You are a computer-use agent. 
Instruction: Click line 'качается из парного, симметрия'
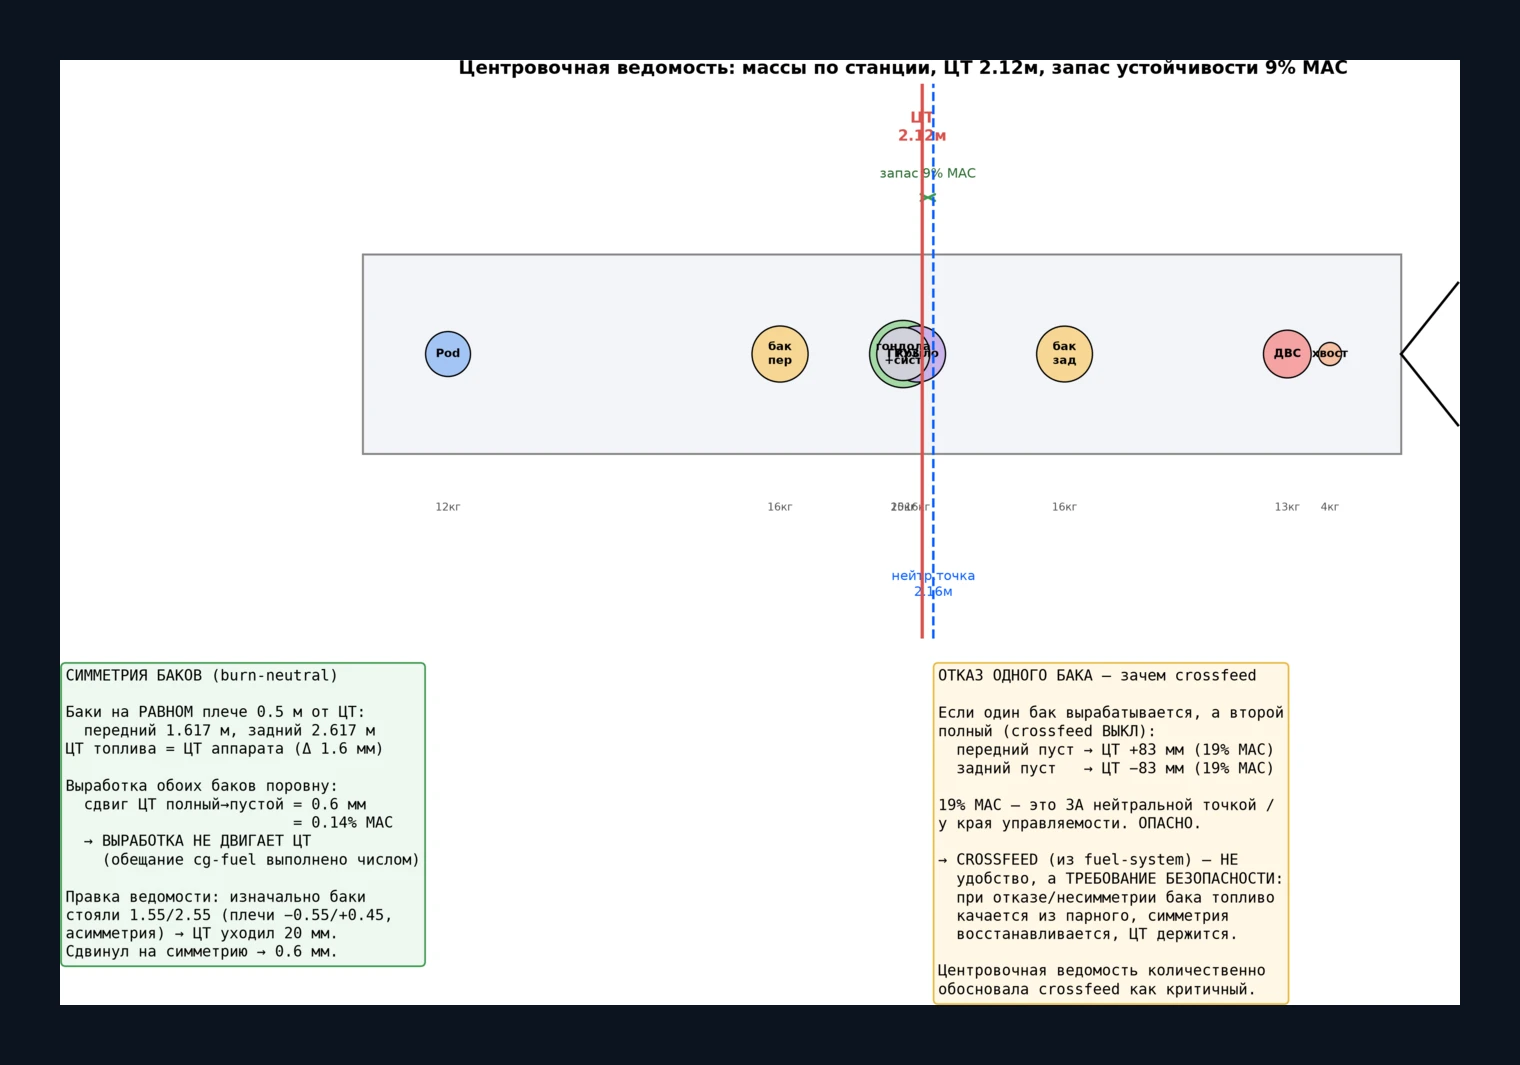point(1092,916)
